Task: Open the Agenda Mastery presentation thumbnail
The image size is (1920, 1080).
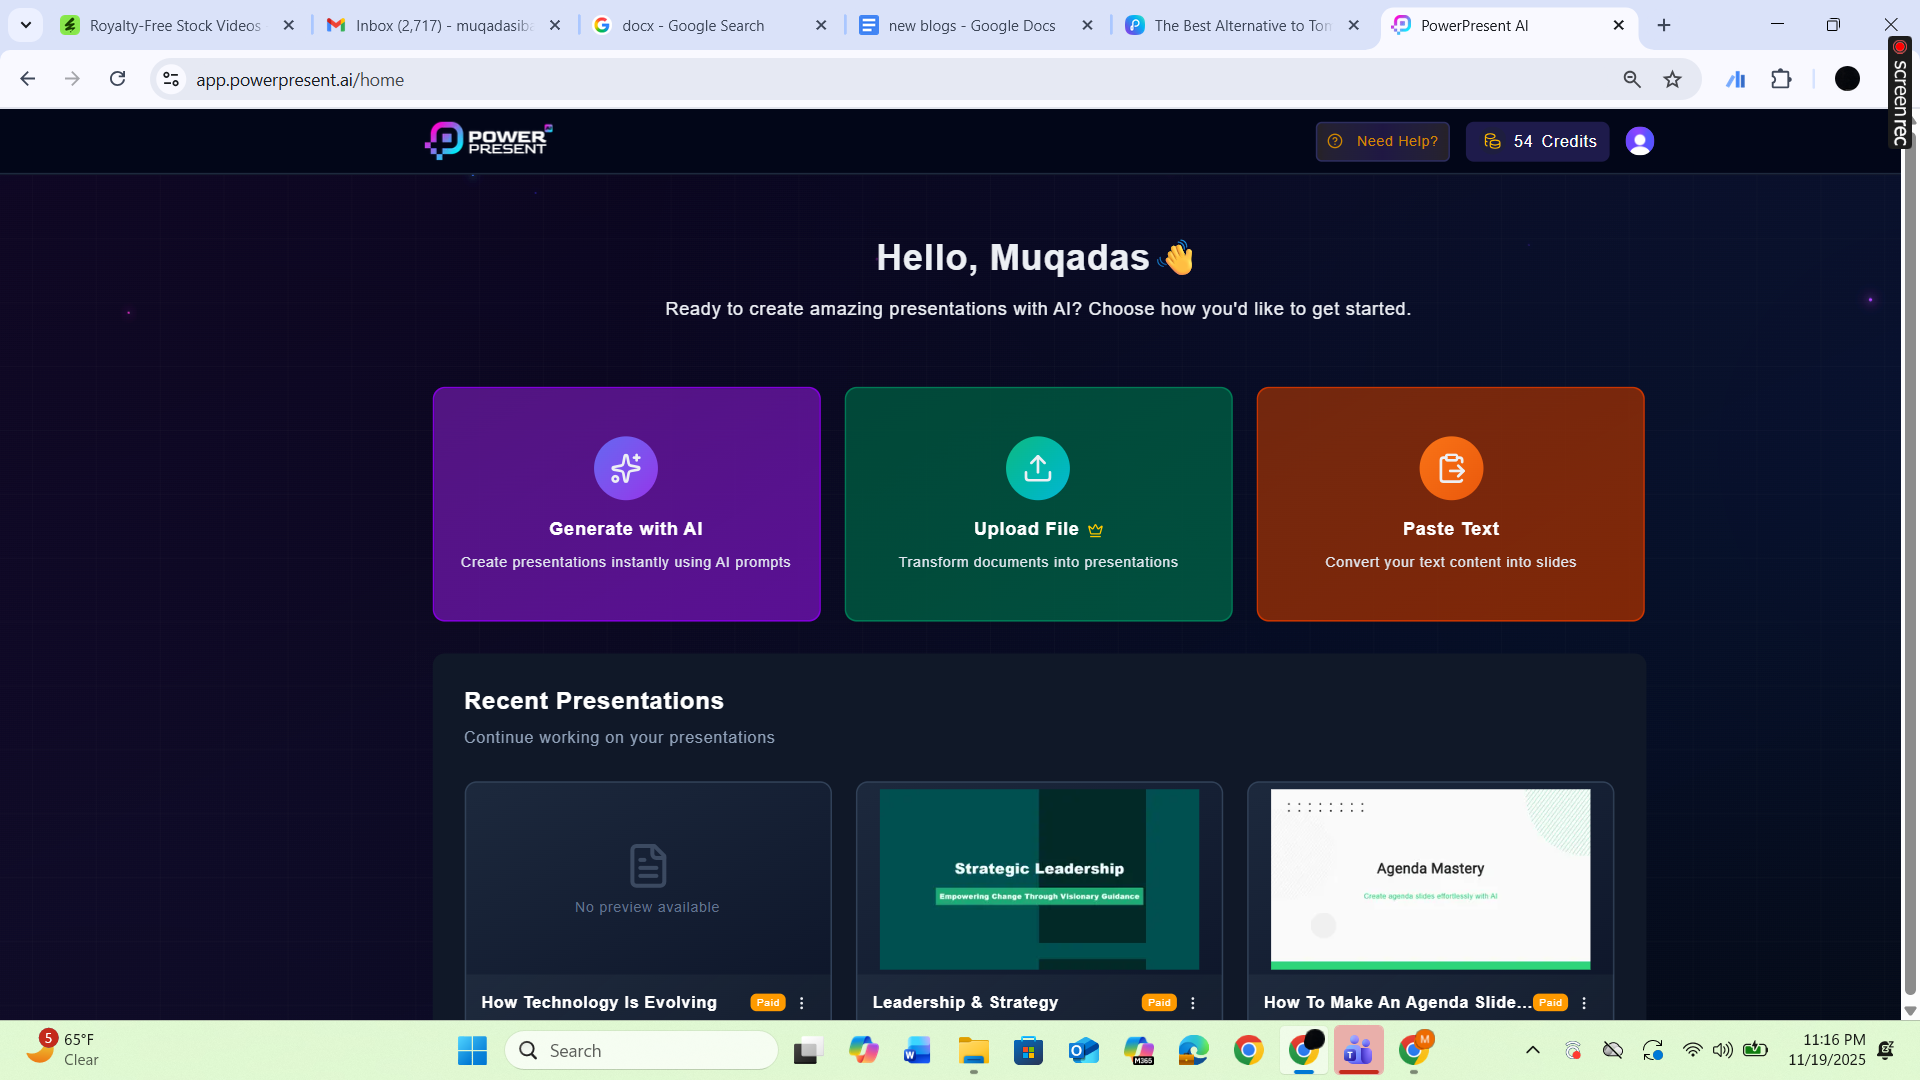Action: tap(1429, 879)
